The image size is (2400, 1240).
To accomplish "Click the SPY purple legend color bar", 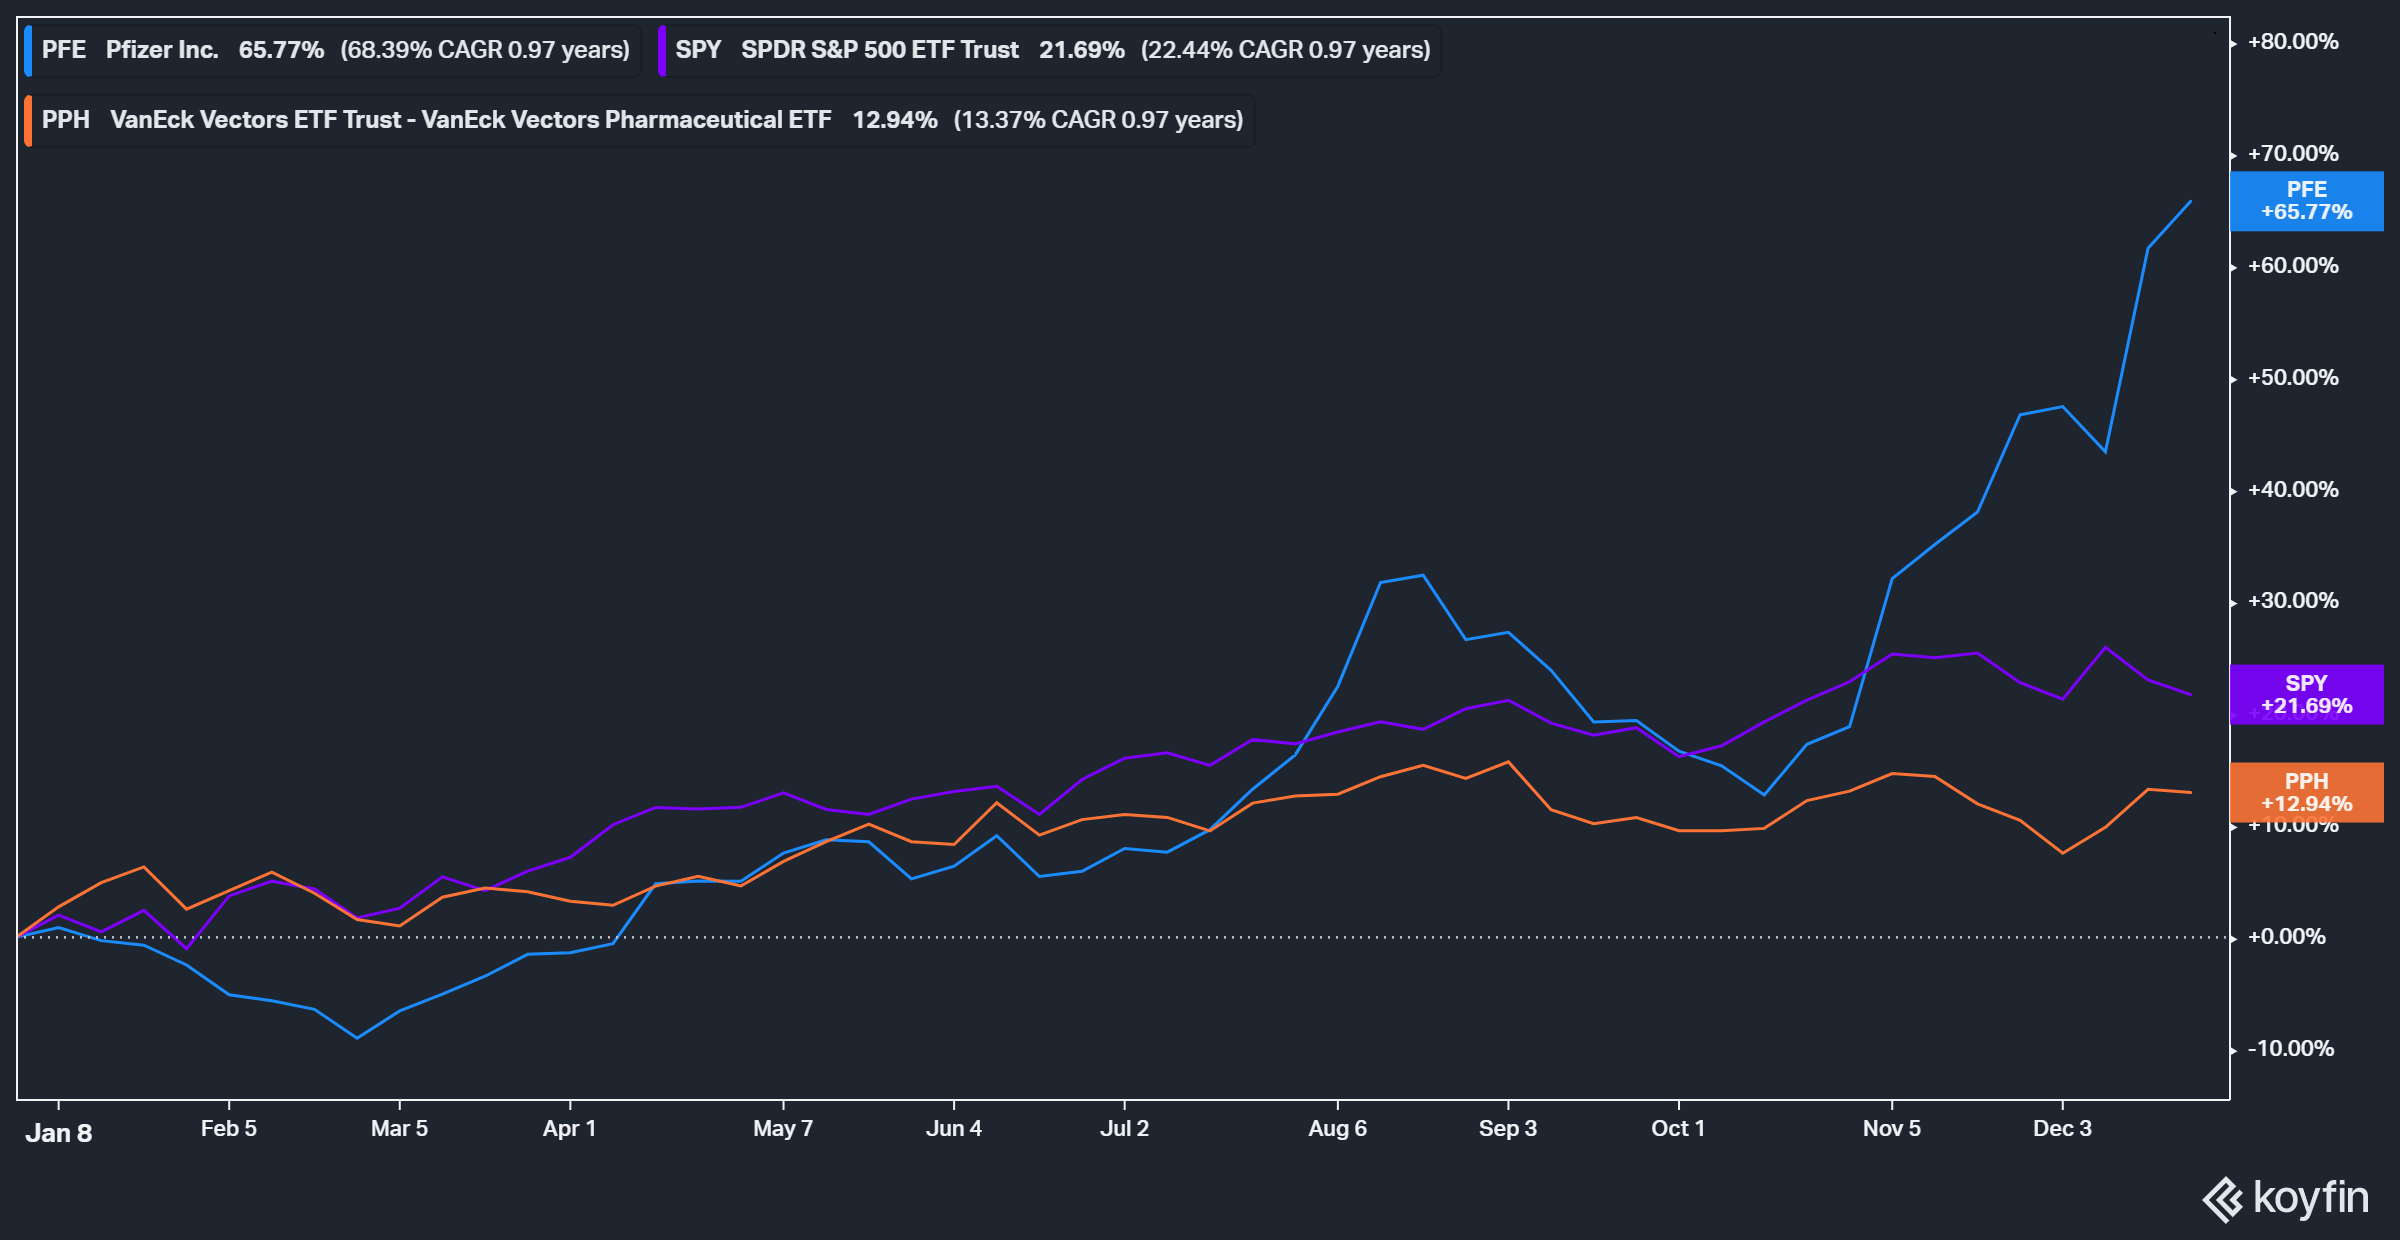I will pyautogui.click(x=662, y=50).
